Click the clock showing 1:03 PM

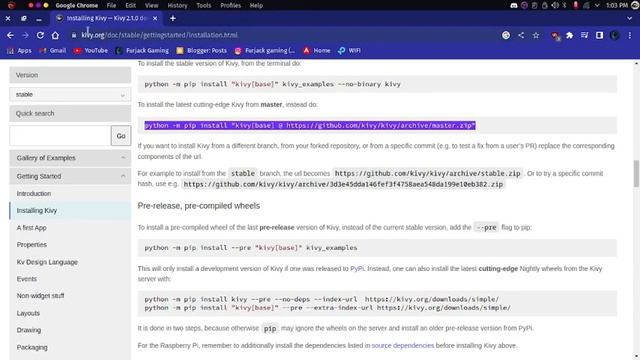pyautogui.click(x=617, y=5)
